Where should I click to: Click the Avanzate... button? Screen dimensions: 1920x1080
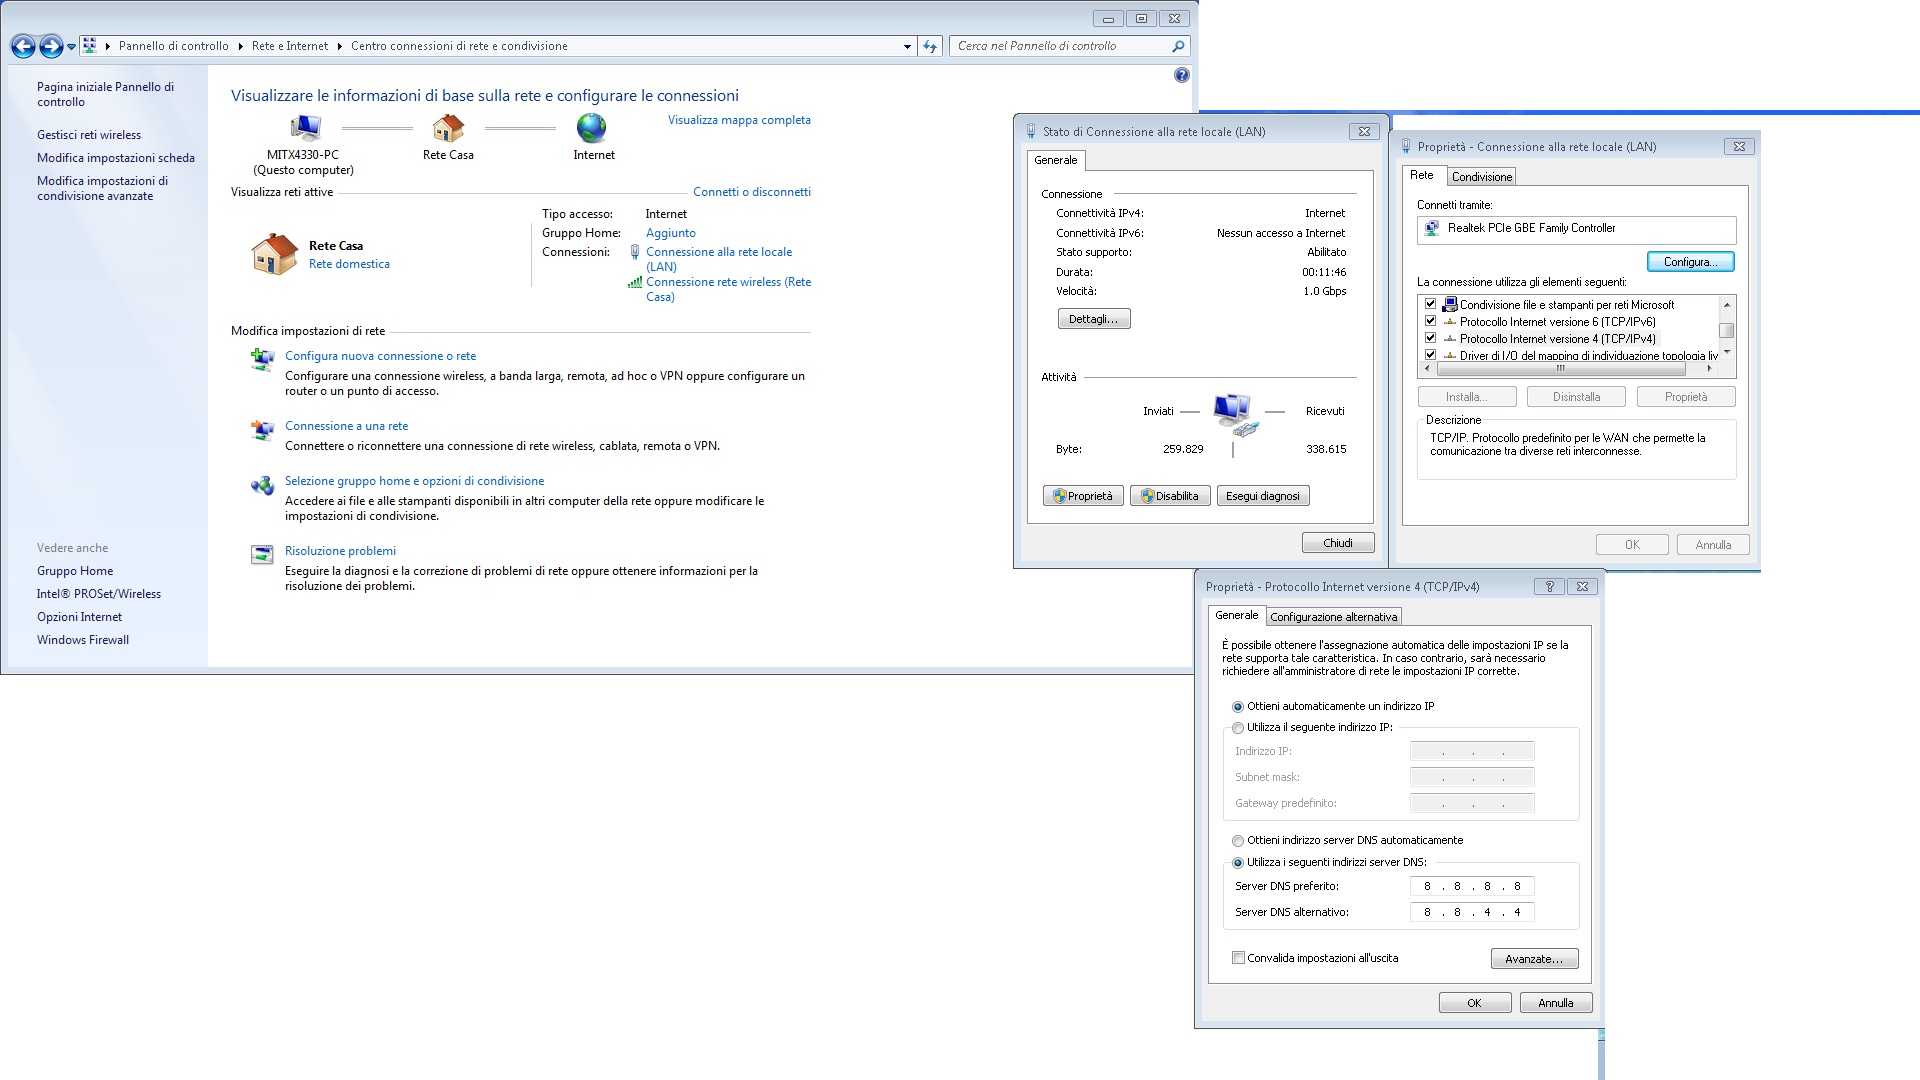1535,959
